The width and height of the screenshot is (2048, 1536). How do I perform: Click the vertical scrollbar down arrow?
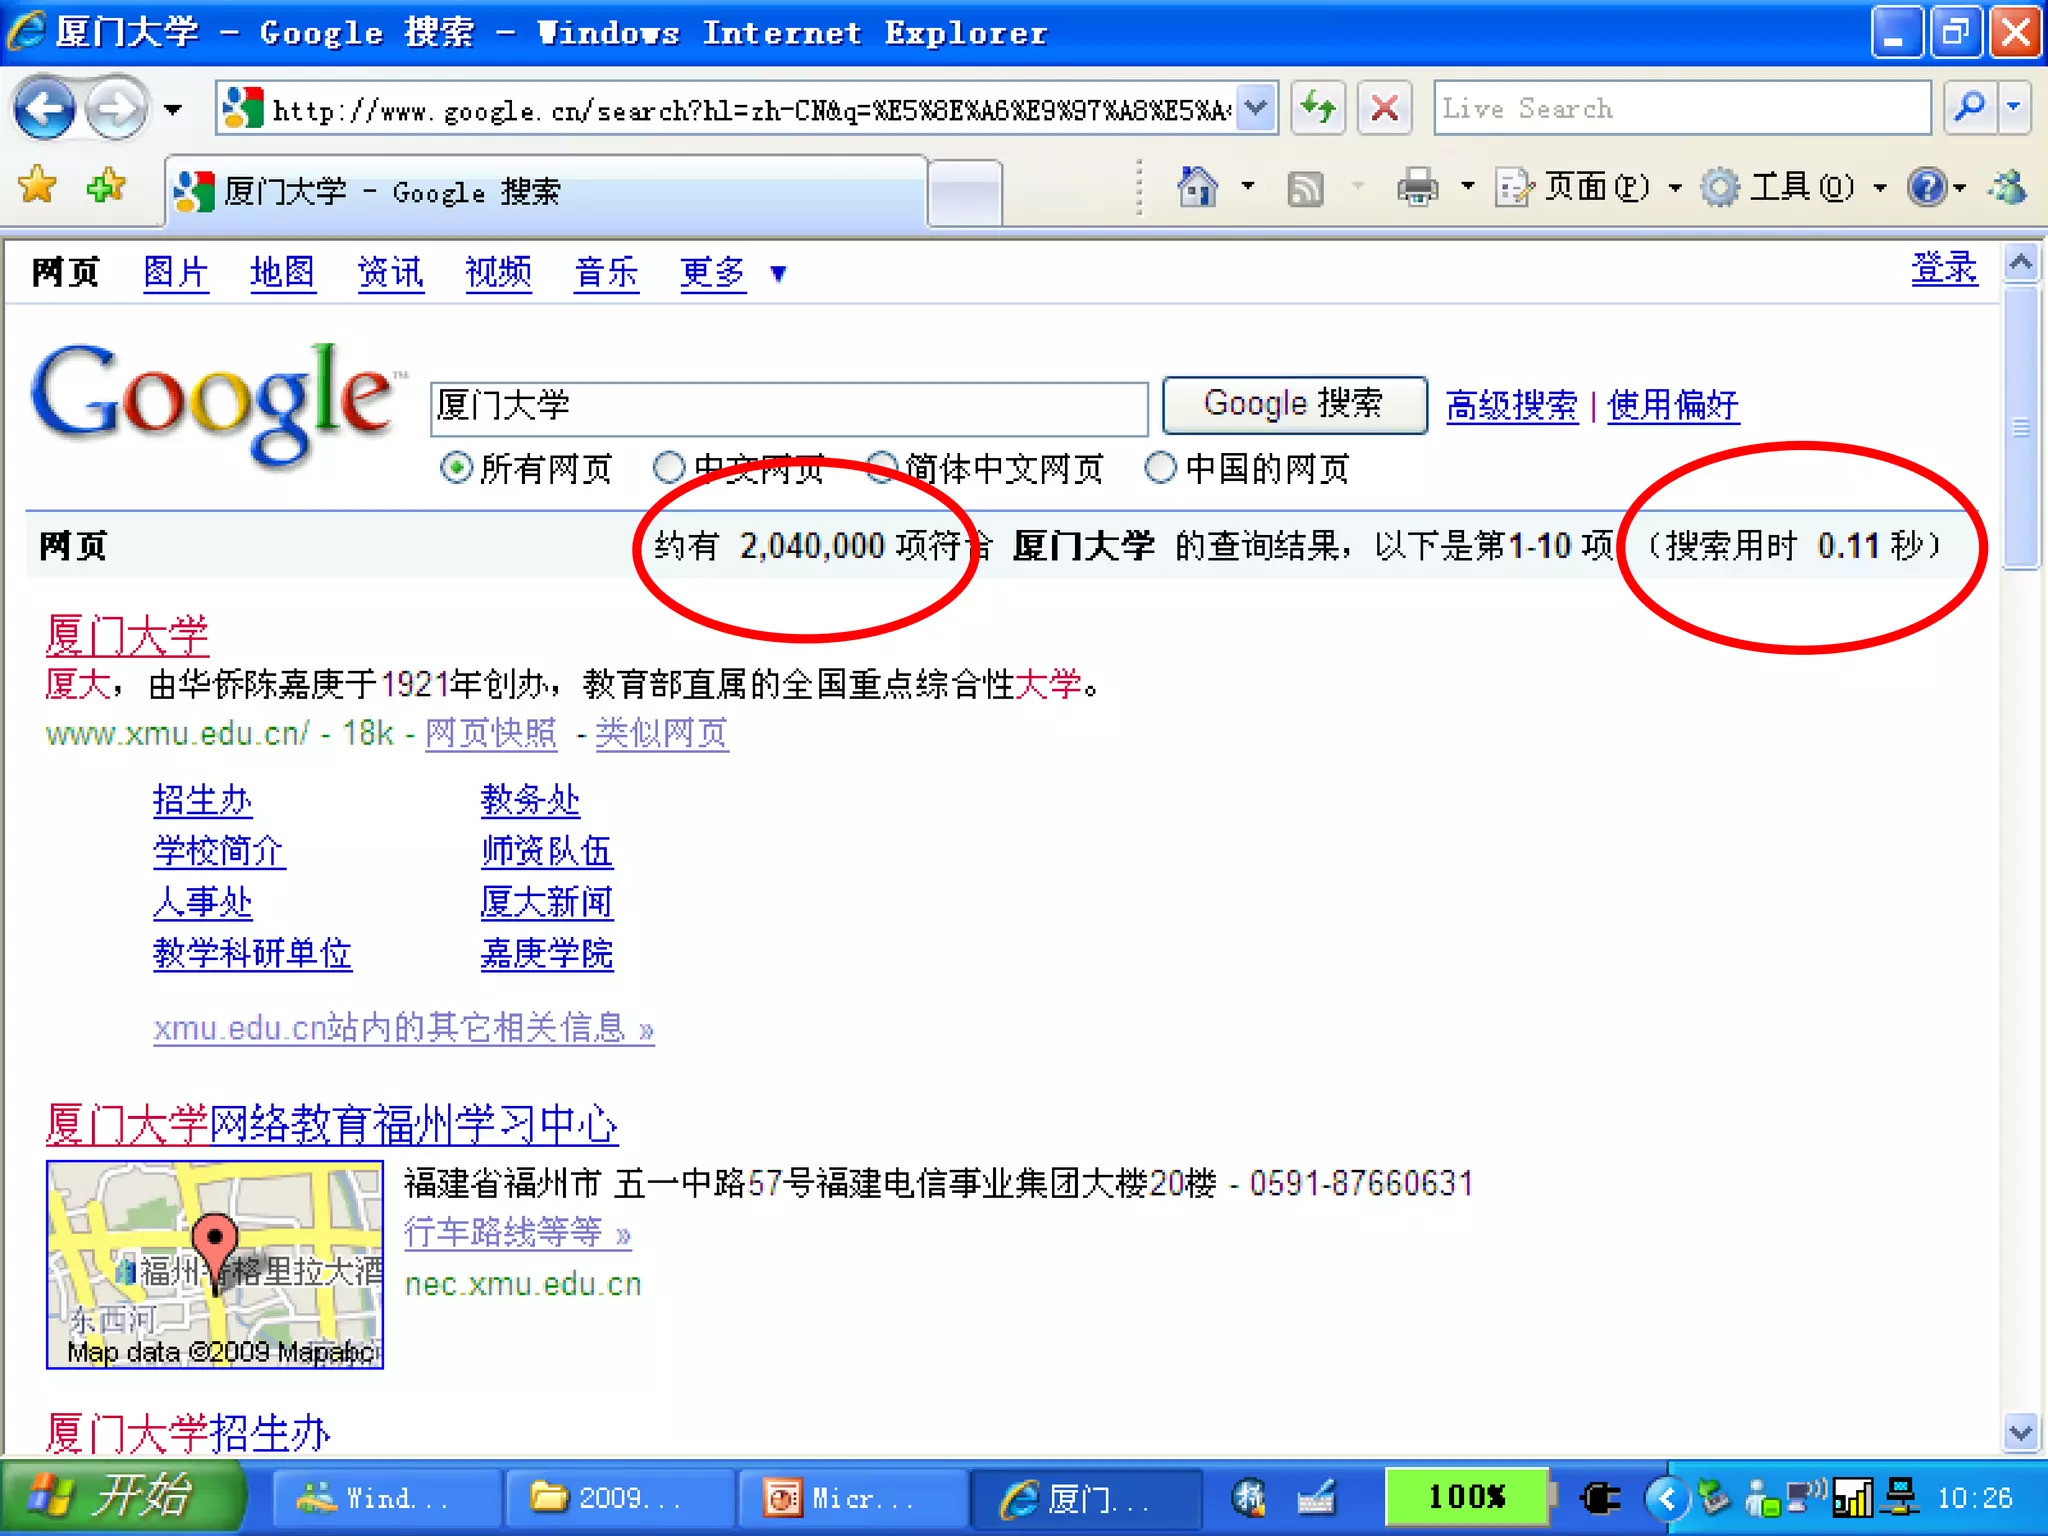tap(2021, 1432)
